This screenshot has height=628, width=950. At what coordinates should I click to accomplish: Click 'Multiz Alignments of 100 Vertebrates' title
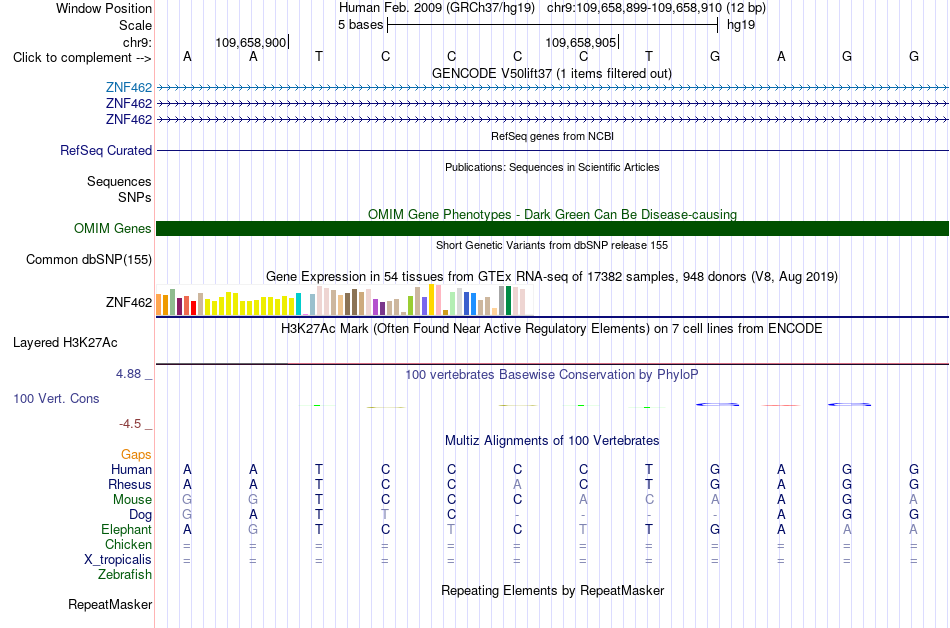coord(552,441)
